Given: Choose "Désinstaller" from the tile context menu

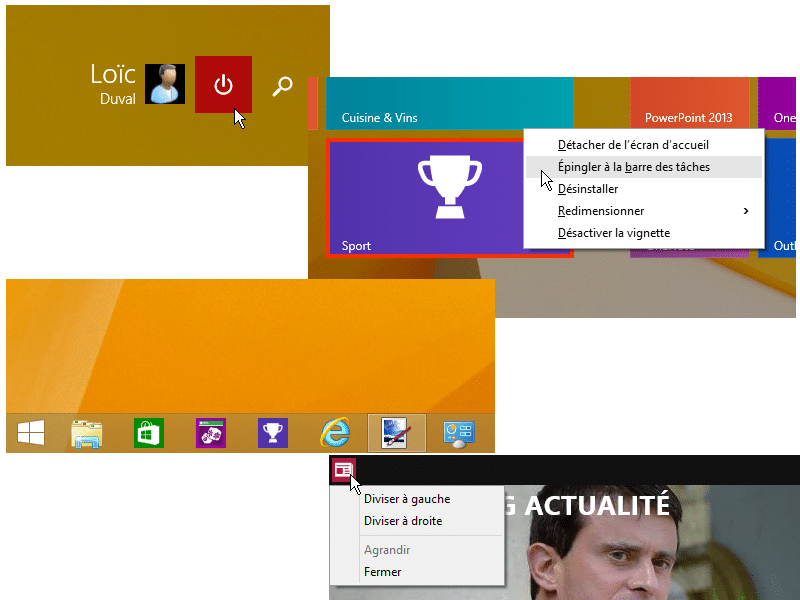Looking at the screenshot, I should [588, 189].
